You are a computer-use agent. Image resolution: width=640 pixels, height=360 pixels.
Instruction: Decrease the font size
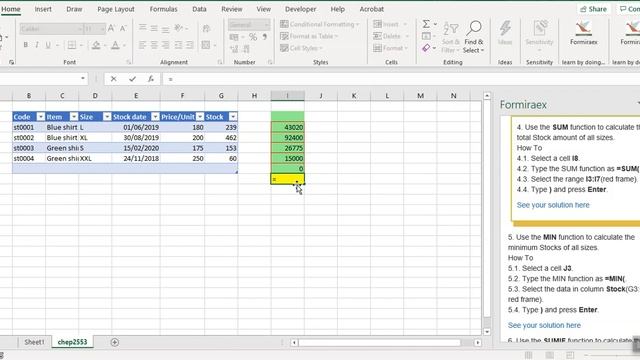pyautogui.click(x=123, y=28)
